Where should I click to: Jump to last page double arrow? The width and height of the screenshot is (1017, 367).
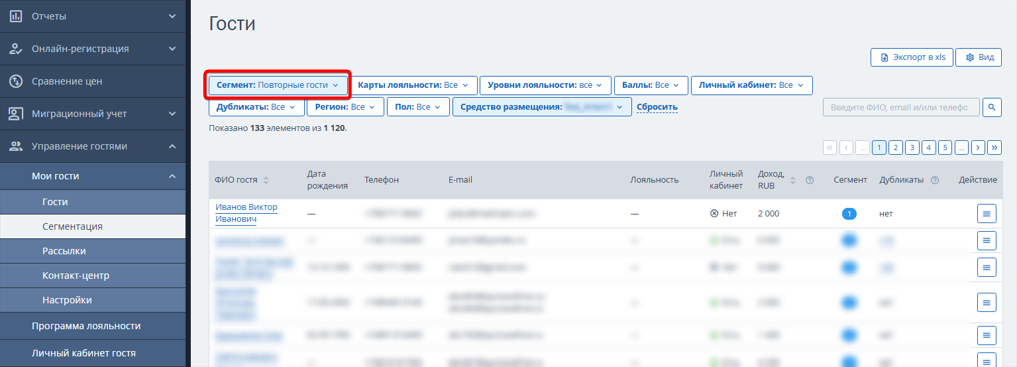click(x=994, y=147)
